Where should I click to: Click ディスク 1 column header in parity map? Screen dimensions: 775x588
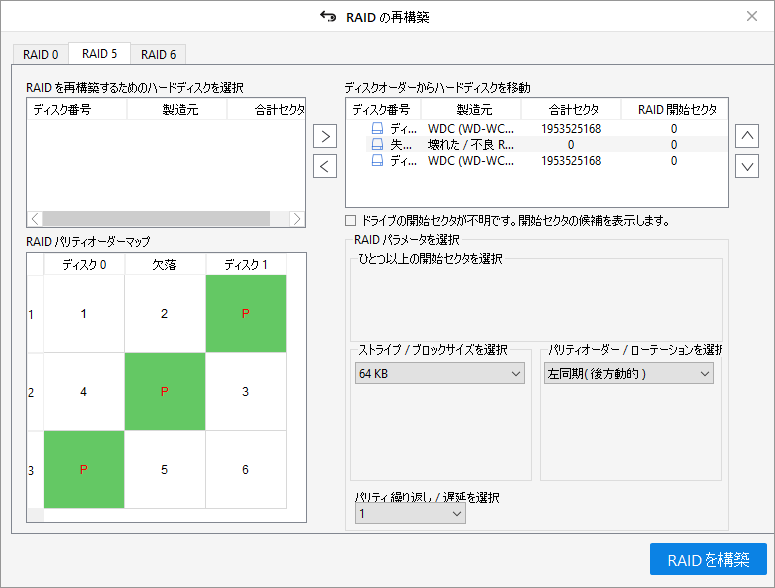(x=246, y=264)
